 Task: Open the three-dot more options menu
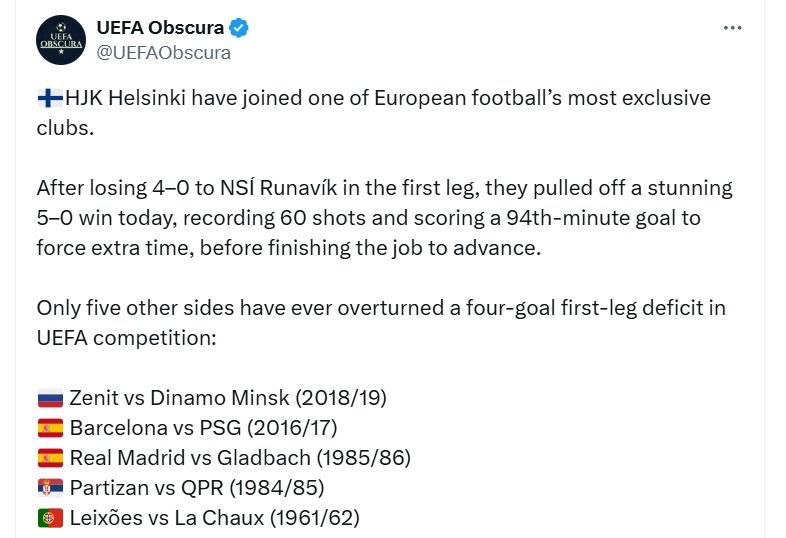coord(732,28)
